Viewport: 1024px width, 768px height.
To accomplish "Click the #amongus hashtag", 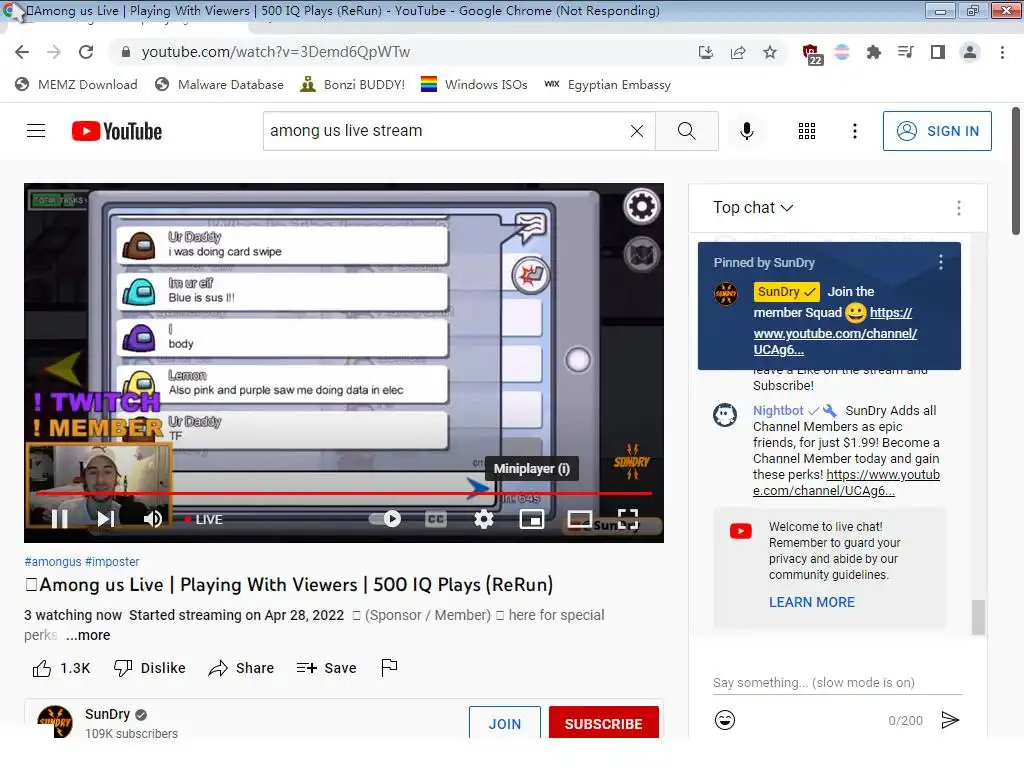I will click(x=53, y=562).
